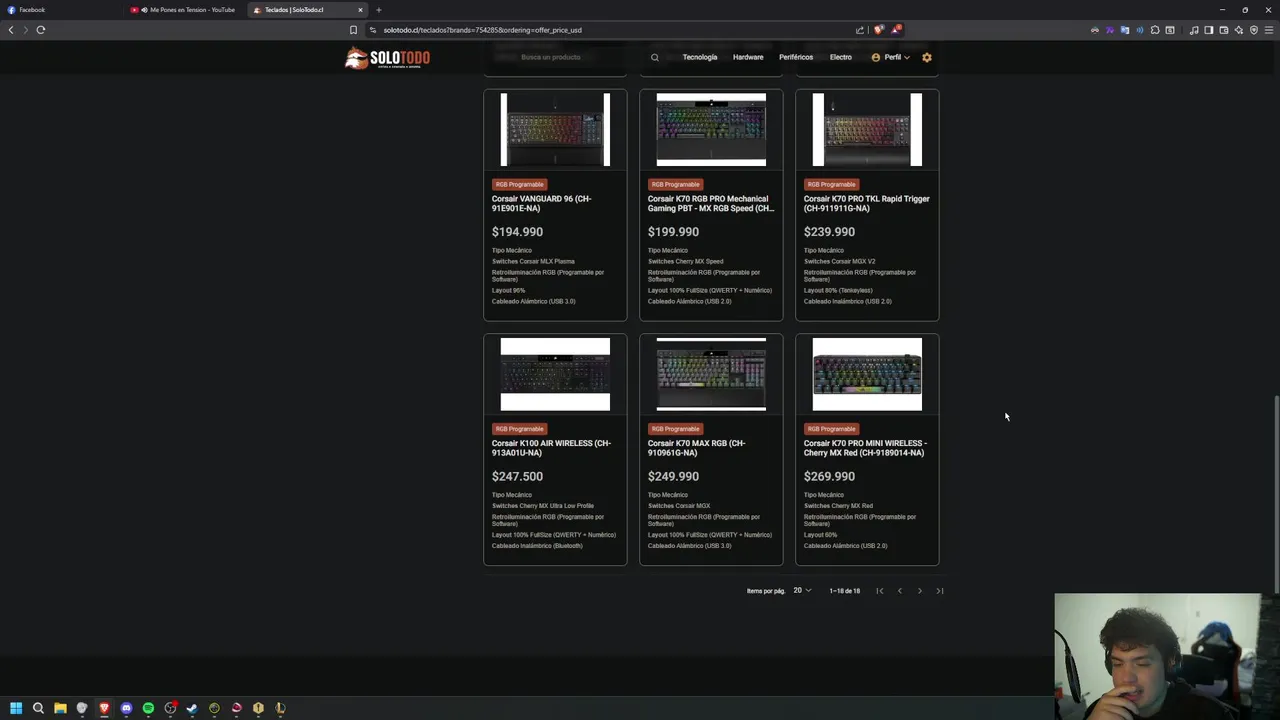
Task: Click the translate extension icon
Action: pyautogui.click(x=1125, y=30)
